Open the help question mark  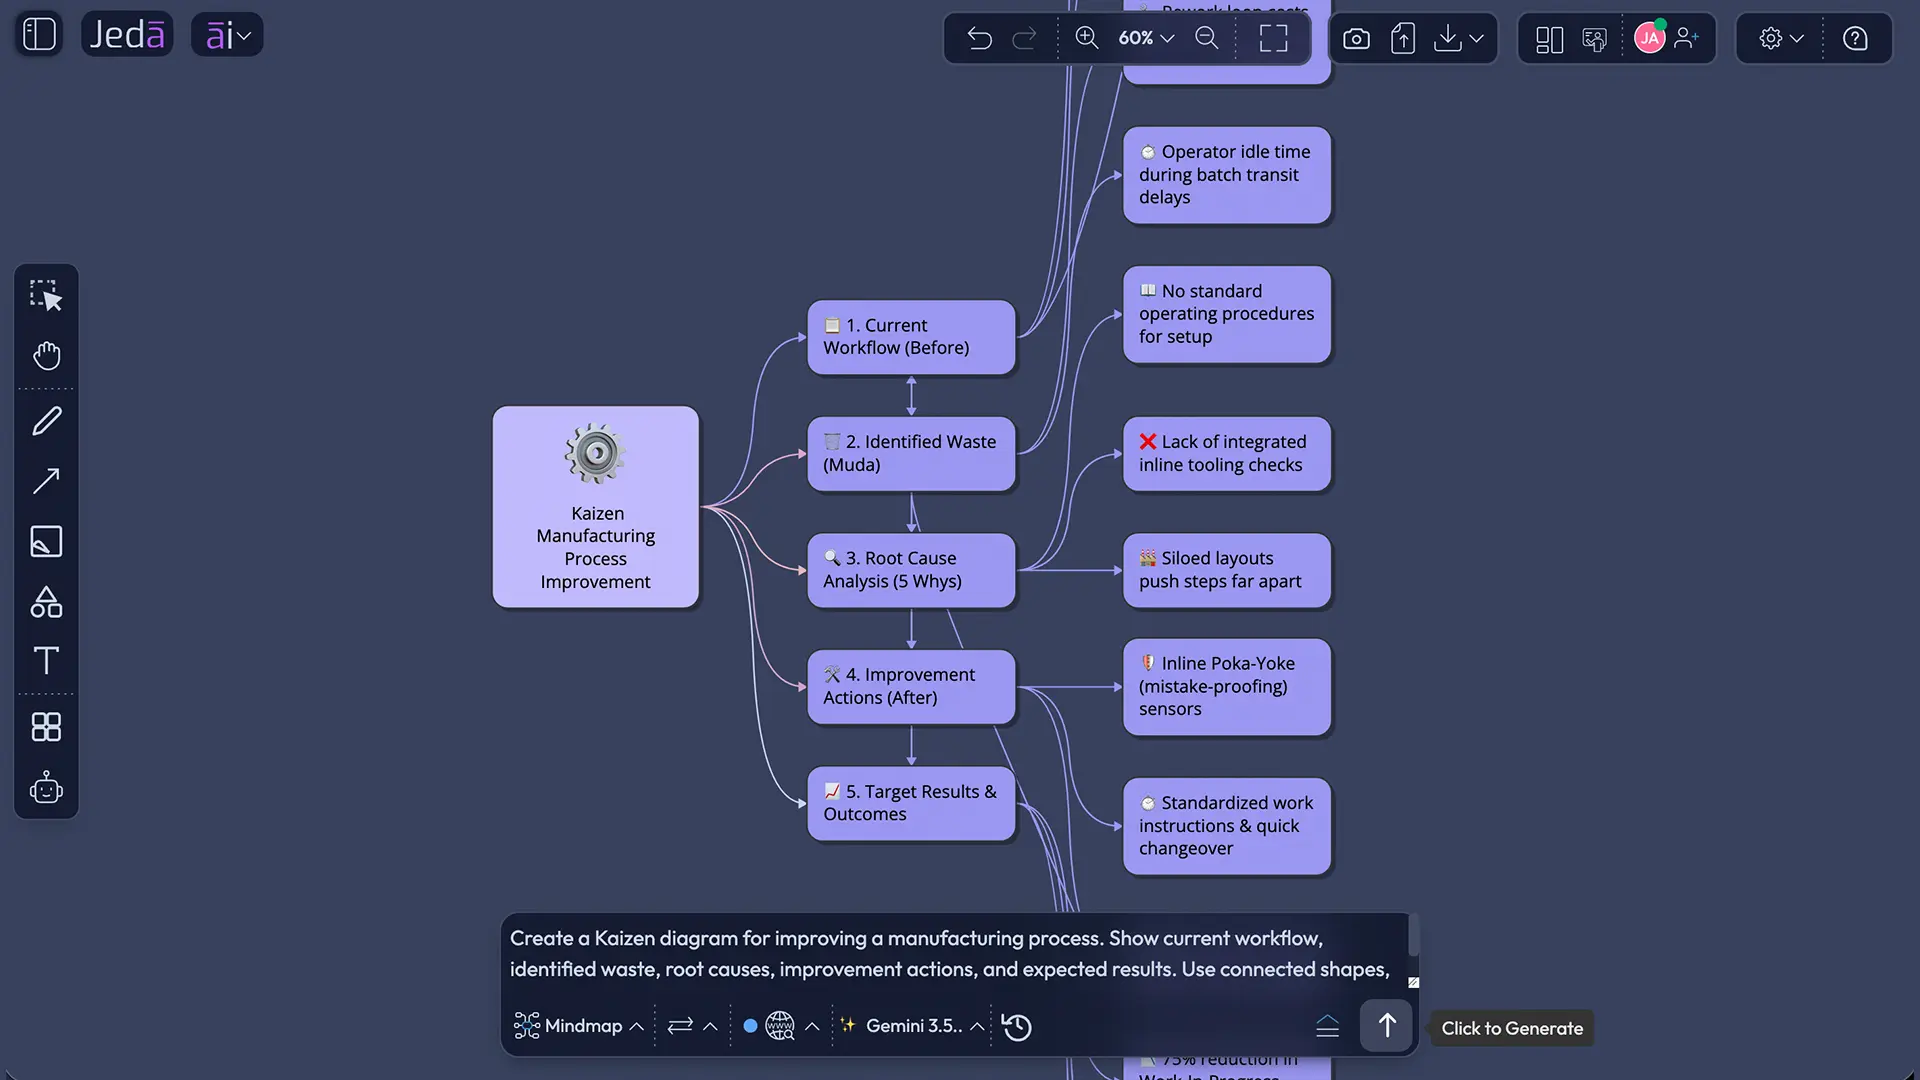(x=1855, y=39)
